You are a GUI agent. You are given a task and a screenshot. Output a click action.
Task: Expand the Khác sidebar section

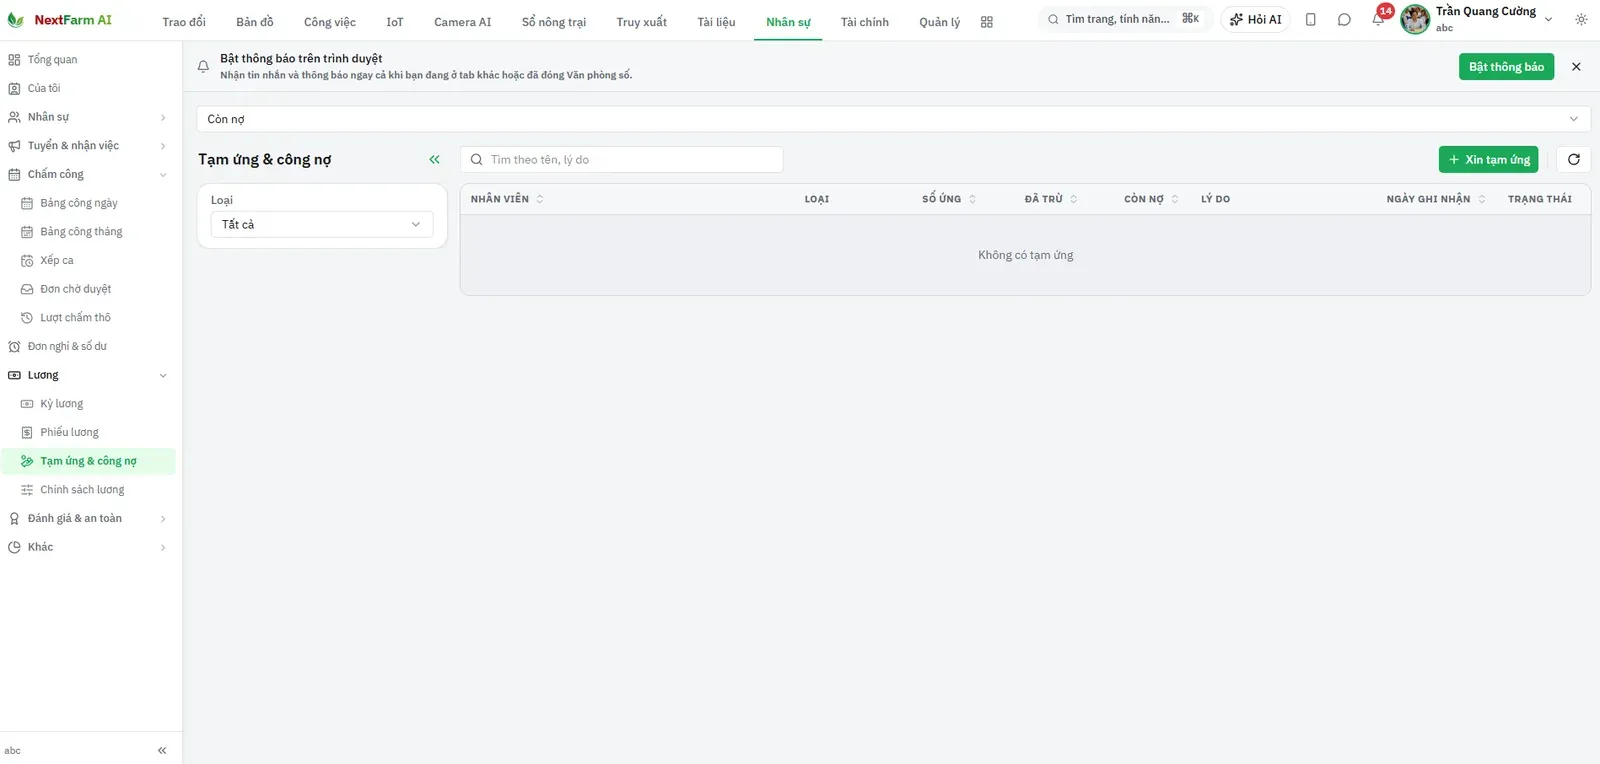point(88,548)
